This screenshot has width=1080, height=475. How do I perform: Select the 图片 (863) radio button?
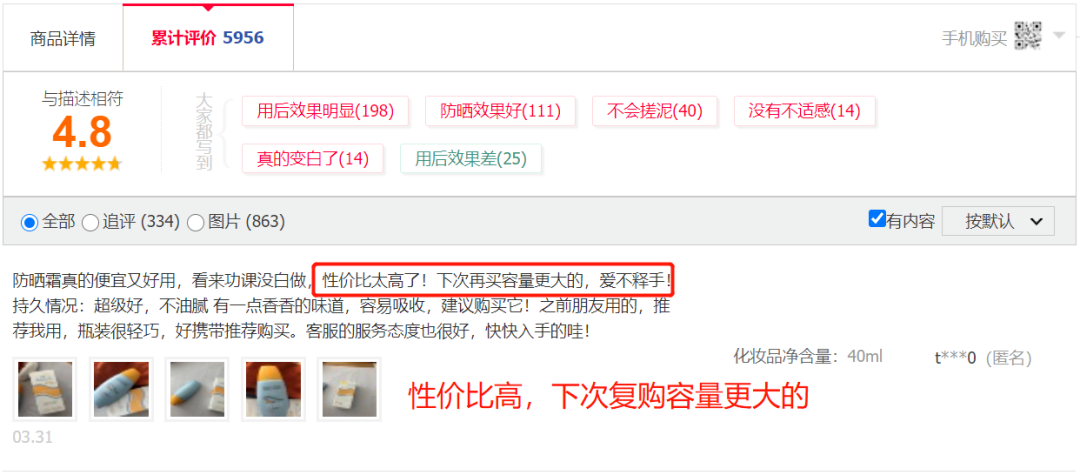(196, 222)
